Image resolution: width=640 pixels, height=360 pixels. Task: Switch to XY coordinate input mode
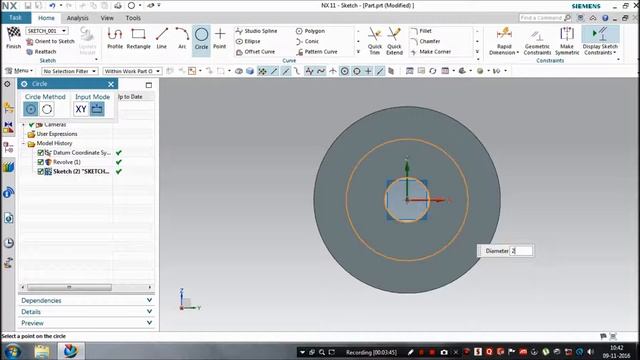click(x=81, y=109)
